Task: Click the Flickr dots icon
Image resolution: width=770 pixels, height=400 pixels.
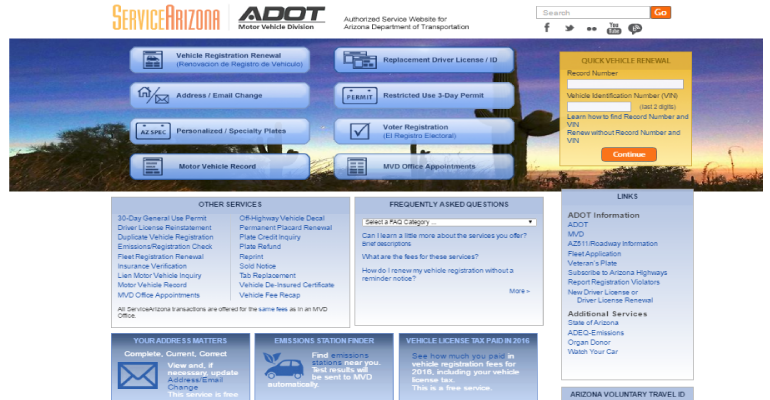Action: pos(591,28)
